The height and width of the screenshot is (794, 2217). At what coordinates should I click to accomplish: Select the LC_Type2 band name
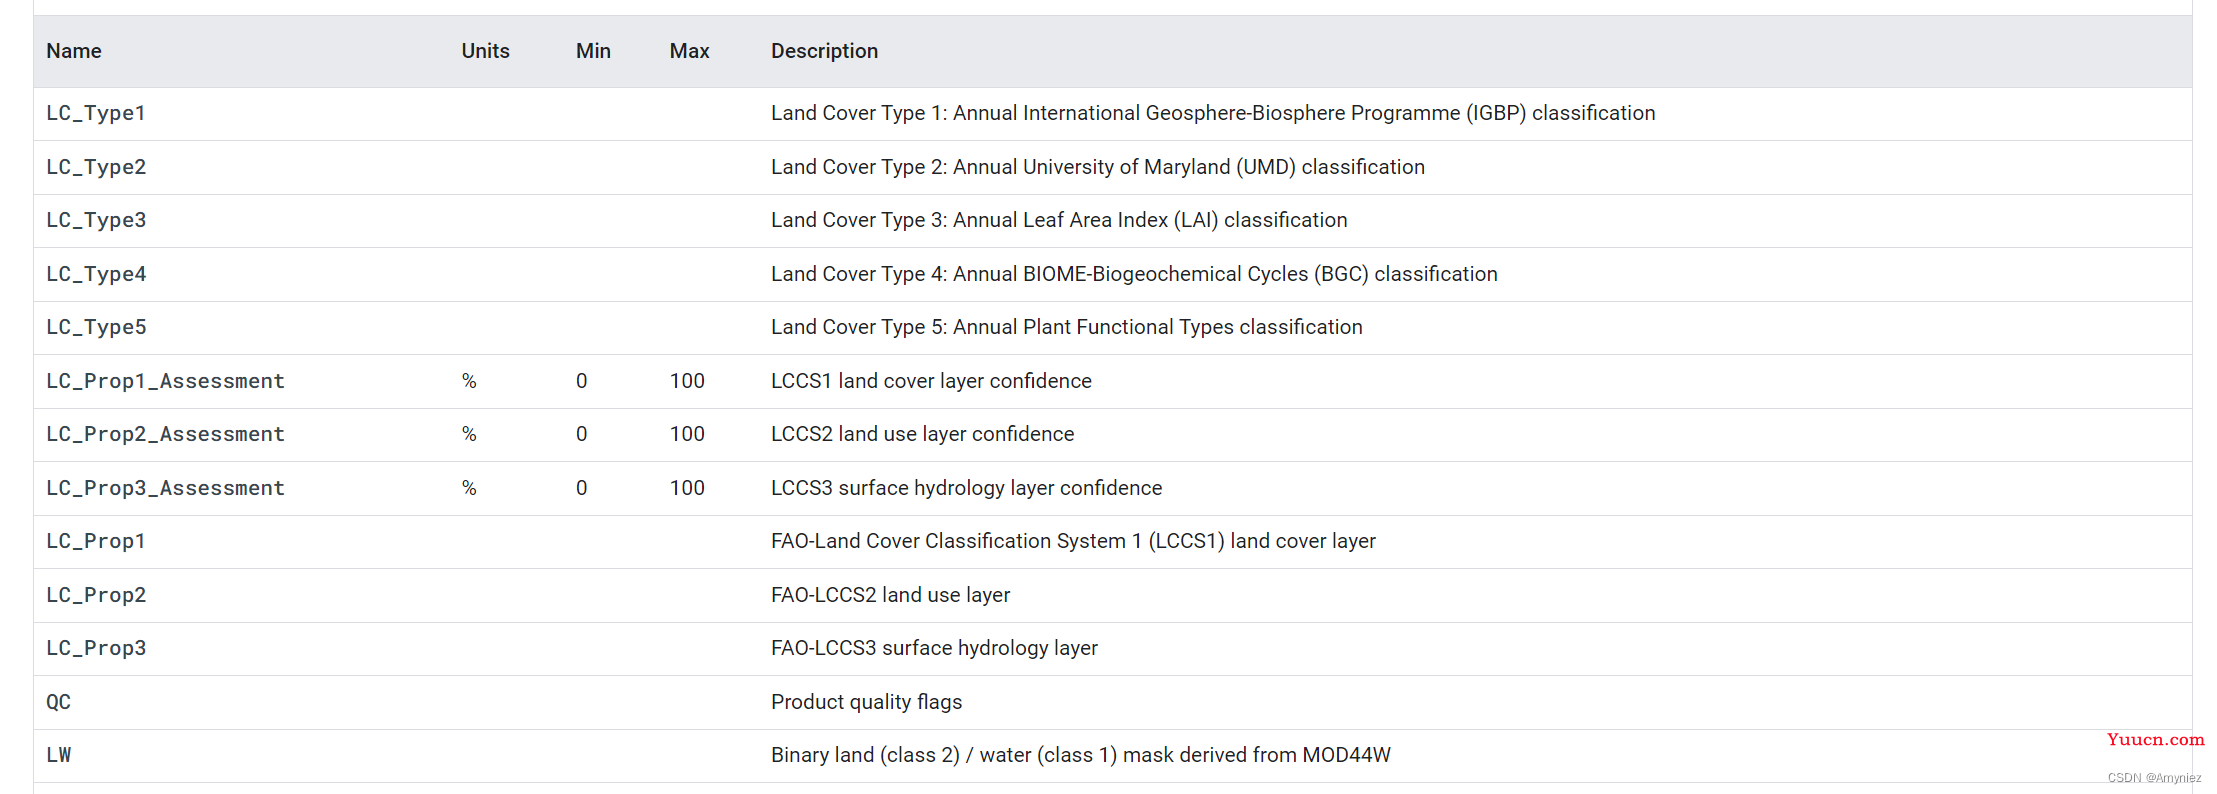click(x=96, y=167)
